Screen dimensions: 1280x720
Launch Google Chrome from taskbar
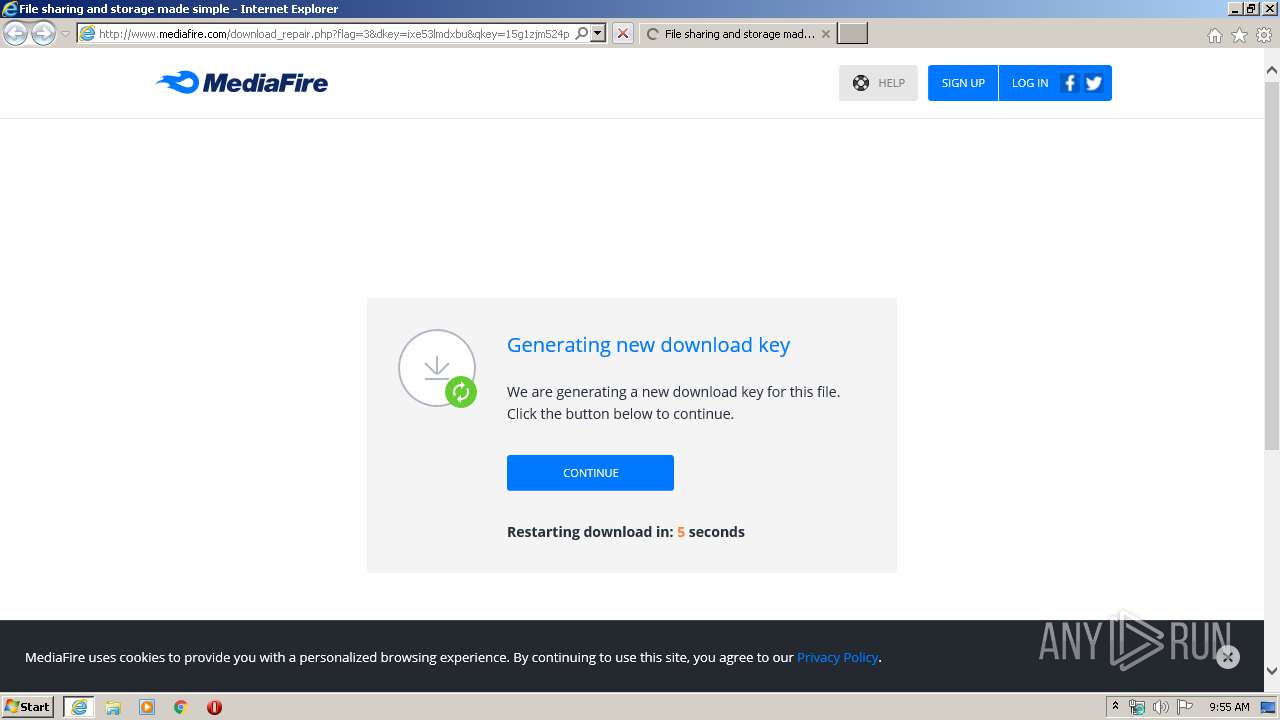(181, 707)
